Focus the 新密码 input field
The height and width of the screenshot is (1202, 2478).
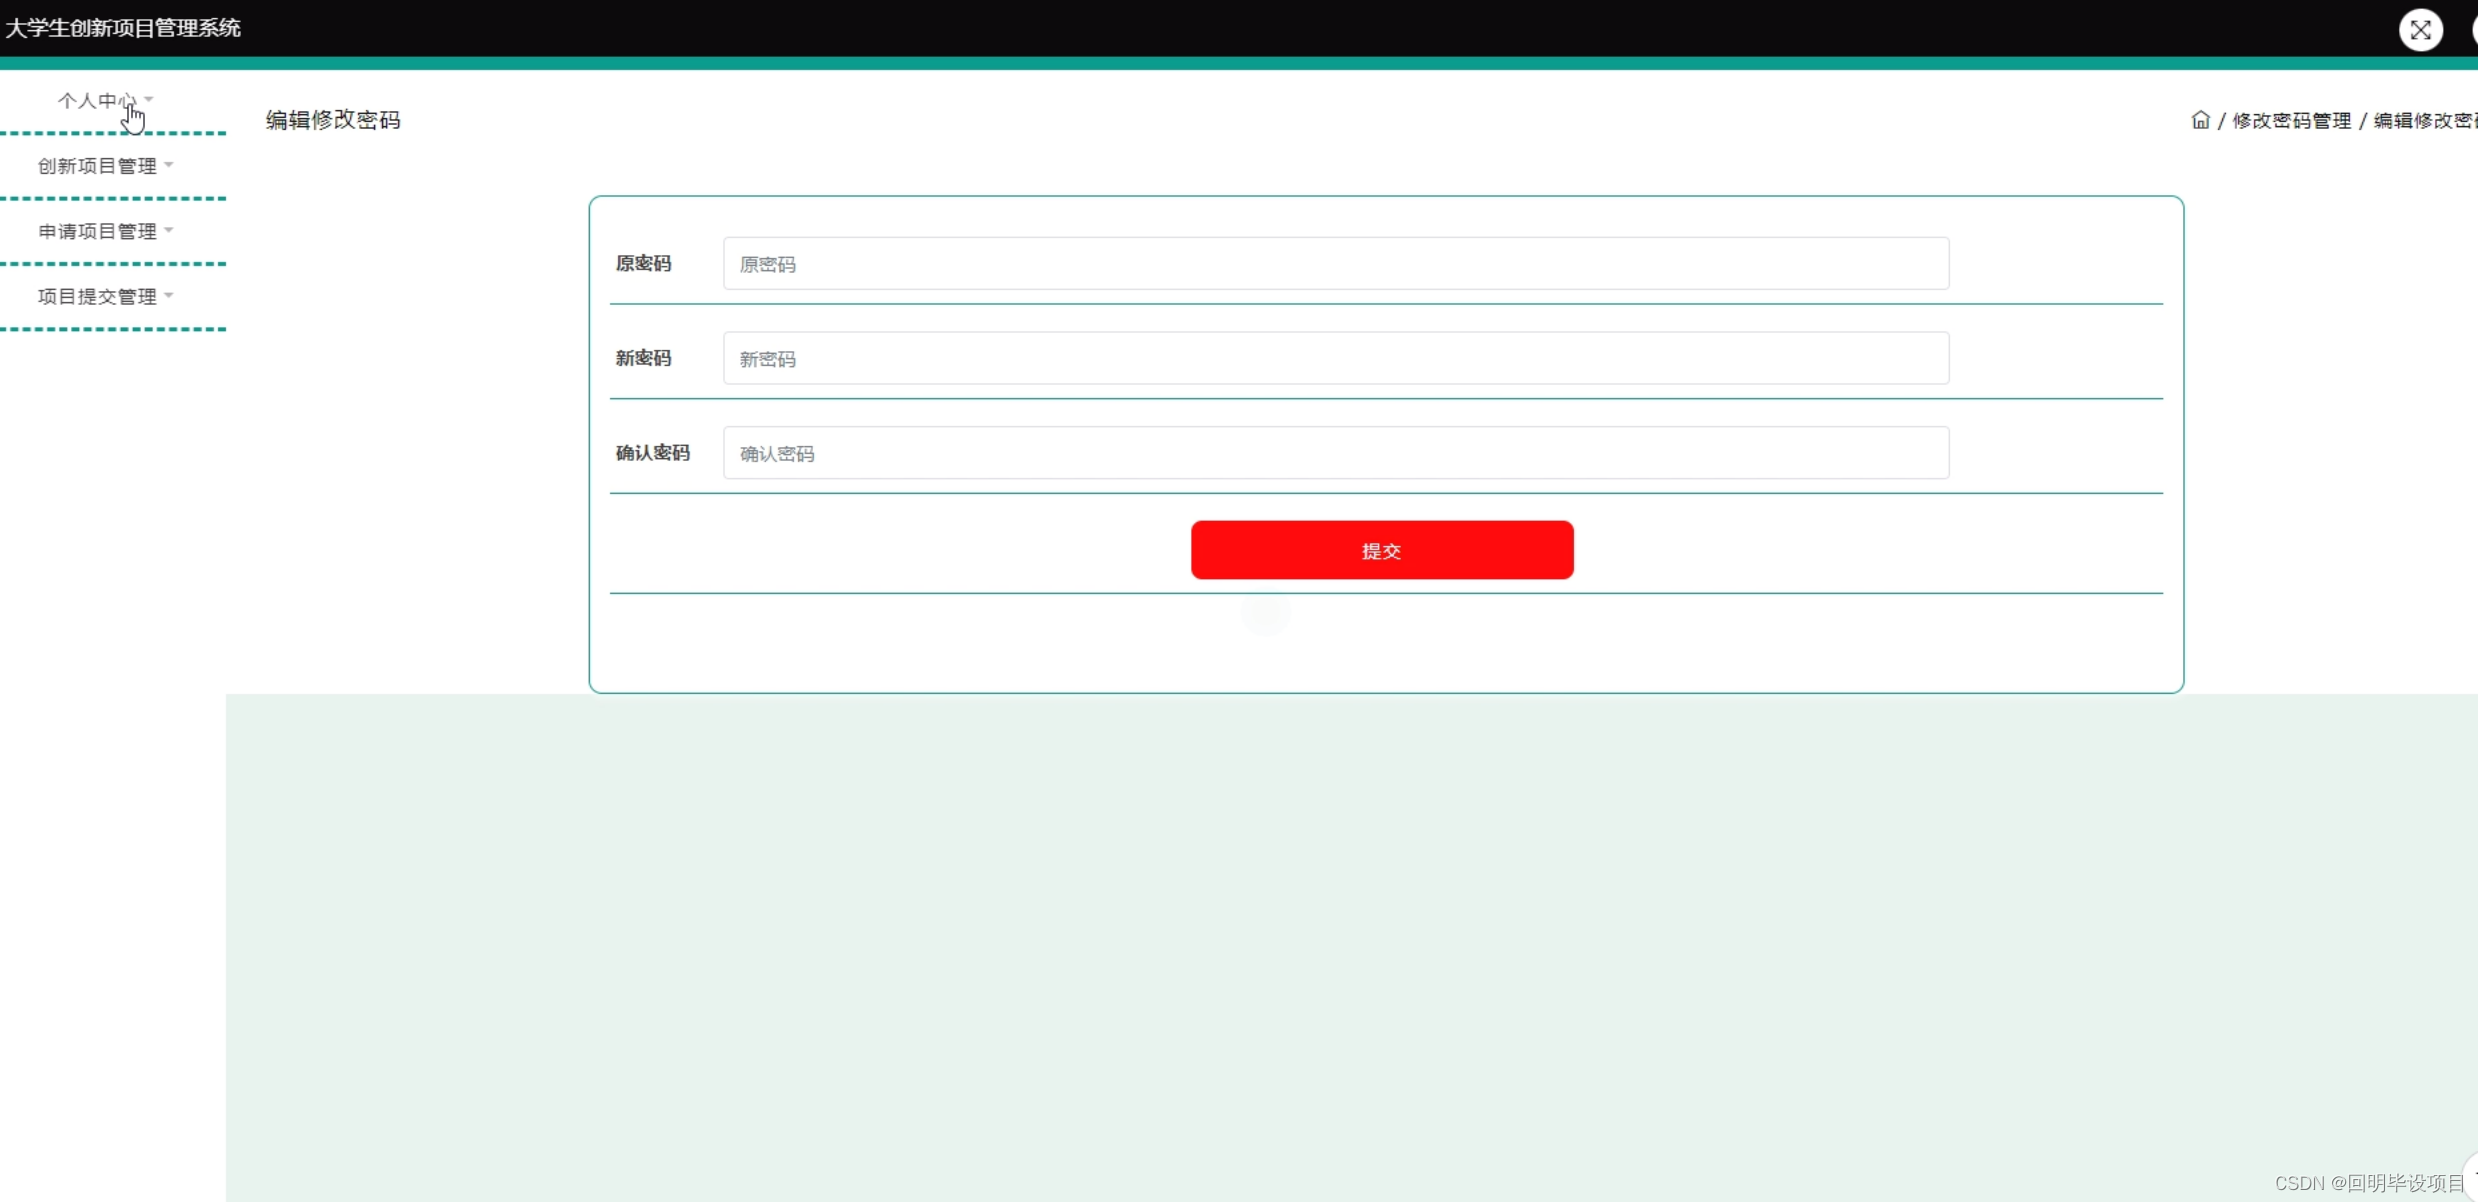[x=1335, y=358]
